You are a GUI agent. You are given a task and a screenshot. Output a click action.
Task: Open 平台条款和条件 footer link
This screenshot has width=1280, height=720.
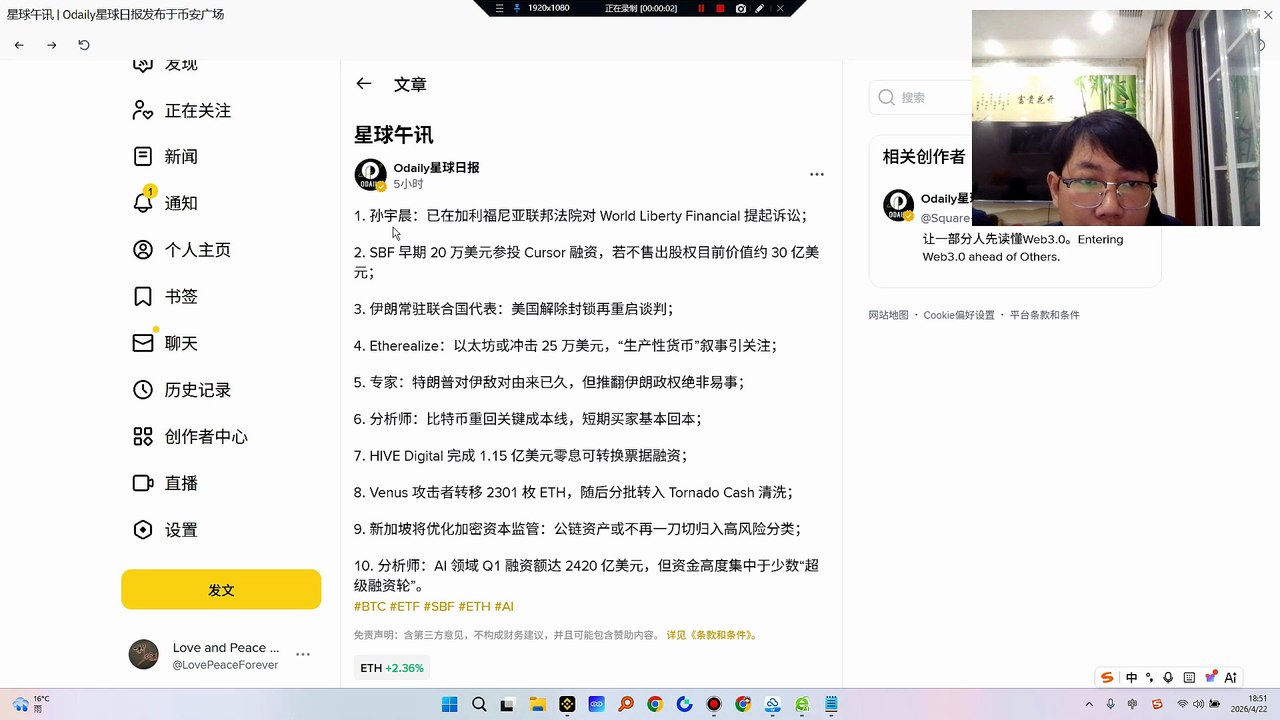(1044, 315)
